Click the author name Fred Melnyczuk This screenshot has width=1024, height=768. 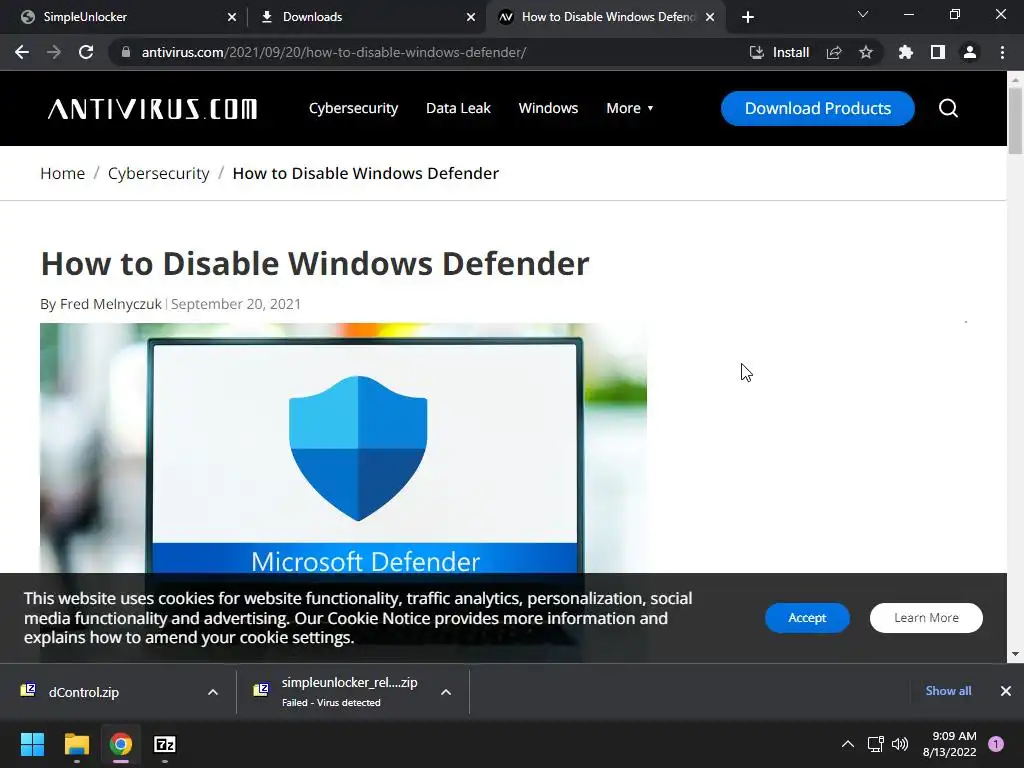click(110, 304)
